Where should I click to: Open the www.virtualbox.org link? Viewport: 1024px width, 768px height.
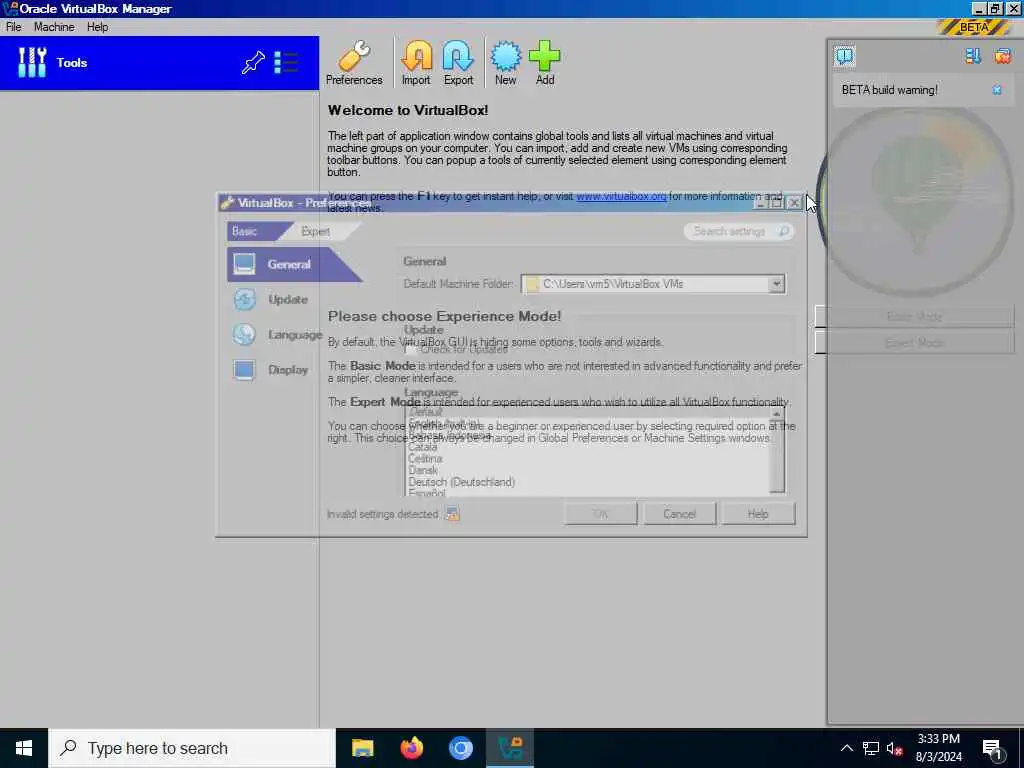click(x=621, y=196)
